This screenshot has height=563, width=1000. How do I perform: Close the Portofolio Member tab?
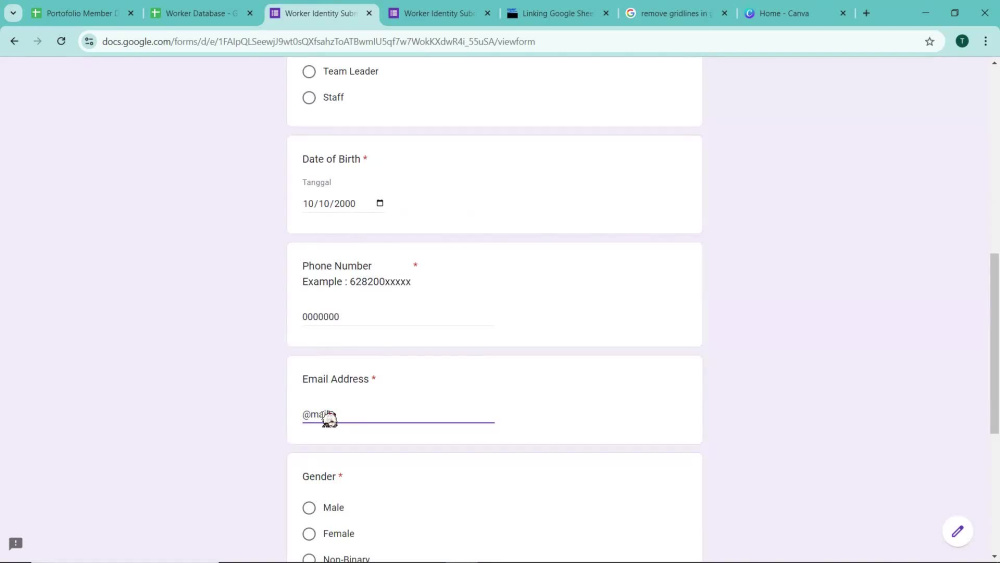[131, 13]
